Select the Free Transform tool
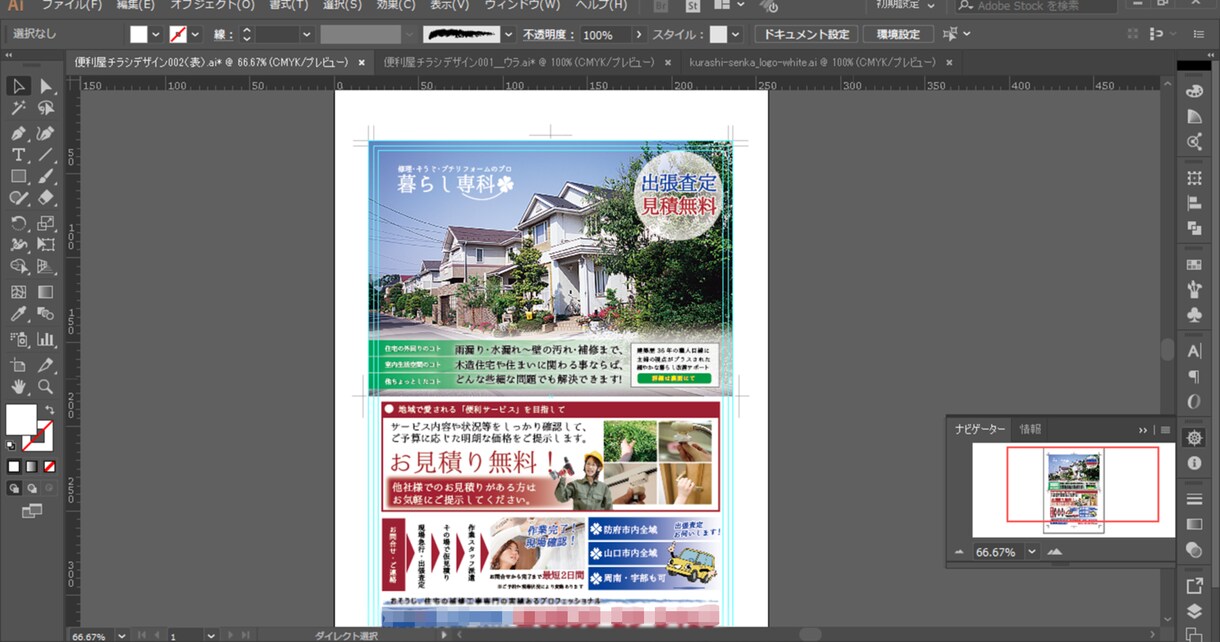The width and height of the screenshot is (1220, 642). point(45,244)
